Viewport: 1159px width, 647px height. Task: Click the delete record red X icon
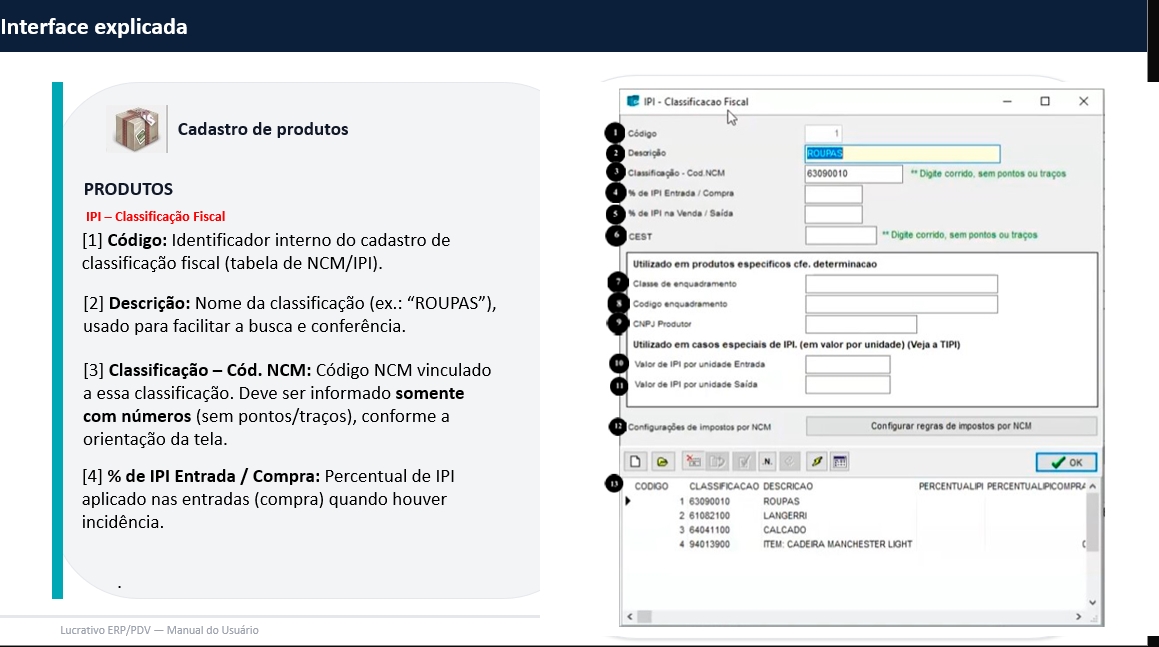point(692,462)
